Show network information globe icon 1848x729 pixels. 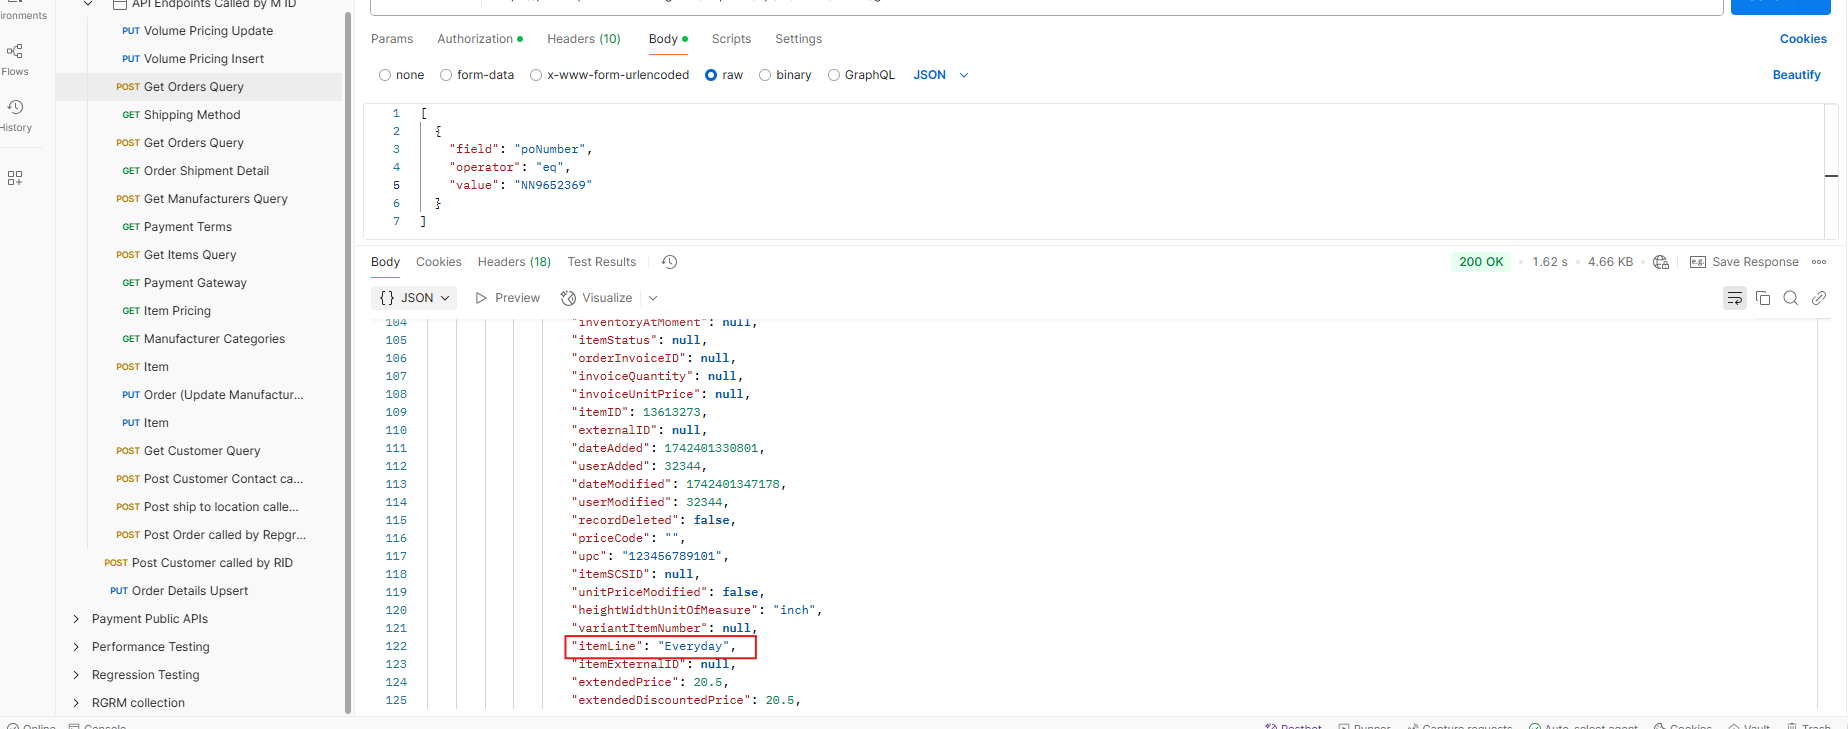click(1661, 262)
